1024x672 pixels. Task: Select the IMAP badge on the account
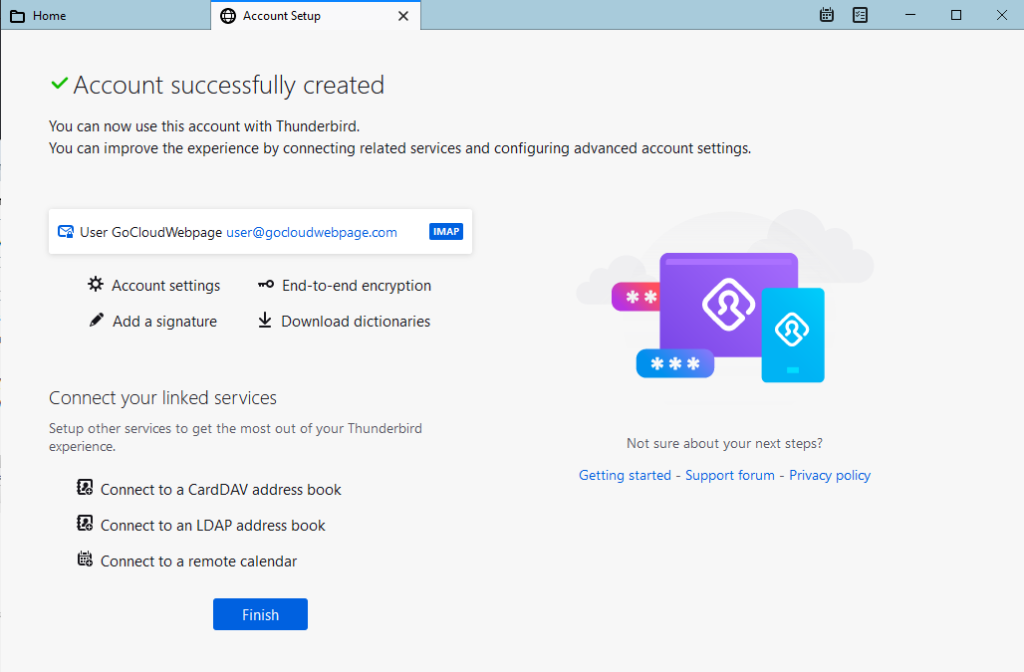(x=446, y=231)
